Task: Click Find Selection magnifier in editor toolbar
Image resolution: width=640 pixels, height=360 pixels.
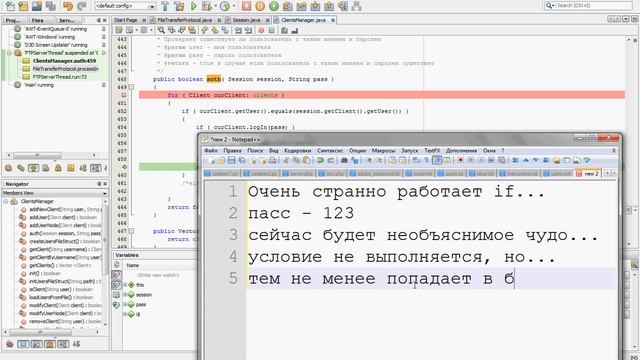Action: click(161, 30)
